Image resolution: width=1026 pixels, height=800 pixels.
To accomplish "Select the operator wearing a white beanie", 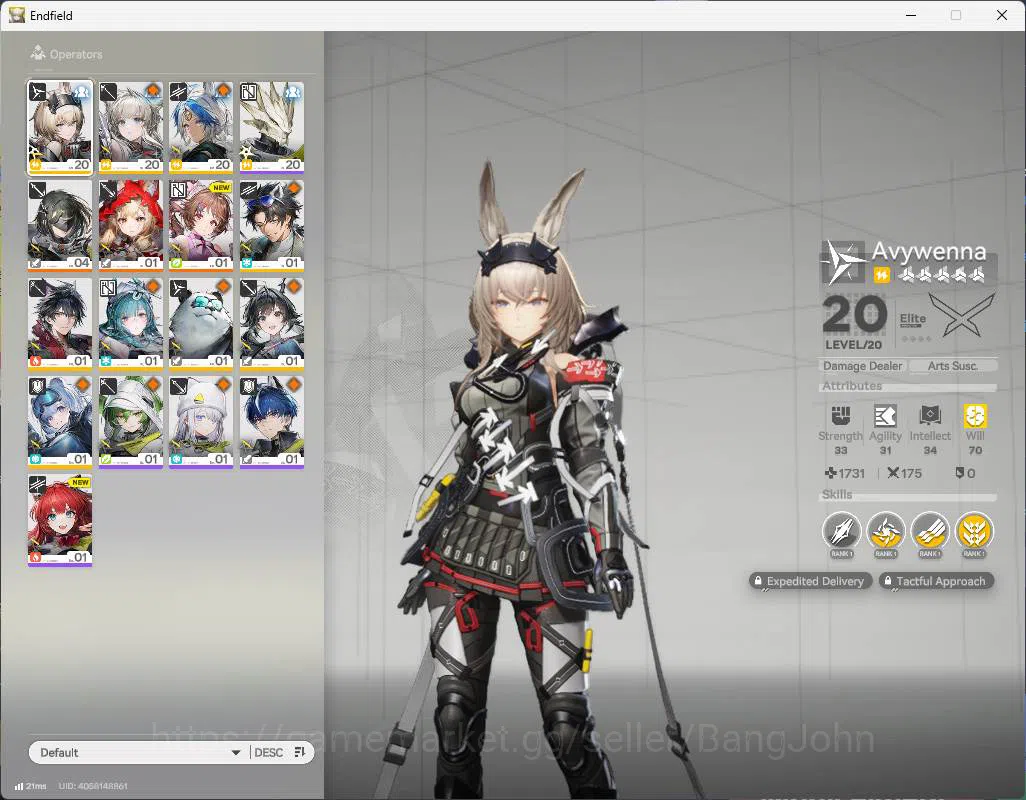I will [201, 422].
